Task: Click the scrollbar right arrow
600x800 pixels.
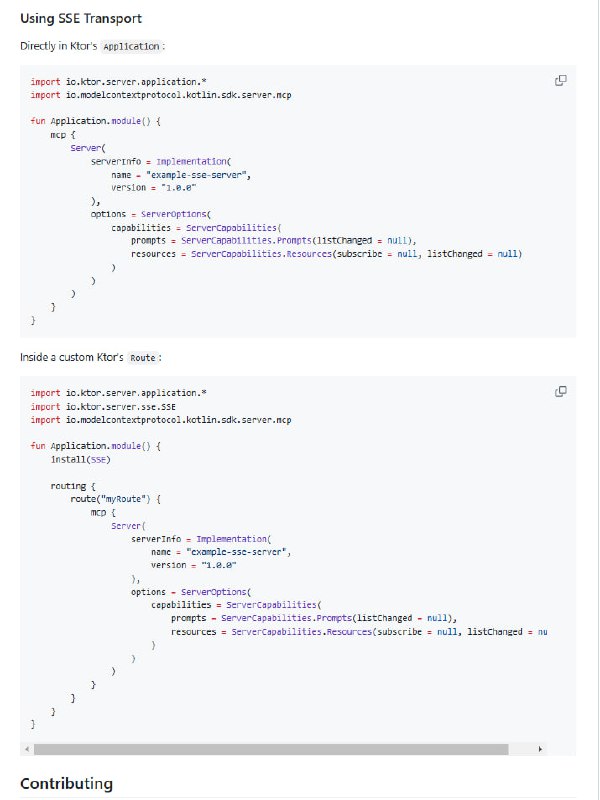Action: point(539,747)
